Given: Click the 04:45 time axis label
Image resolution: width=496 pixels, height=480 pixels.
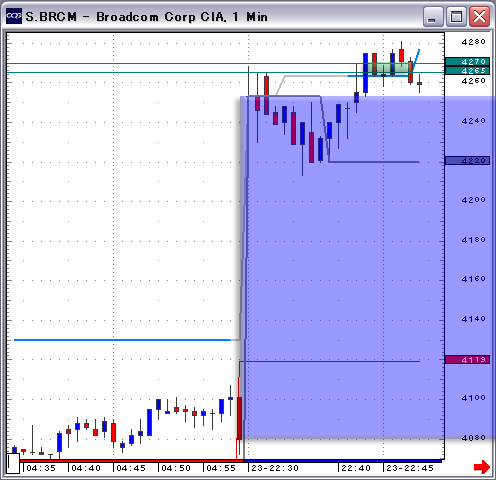Looking at the screenshot, I should pos(131,468).
